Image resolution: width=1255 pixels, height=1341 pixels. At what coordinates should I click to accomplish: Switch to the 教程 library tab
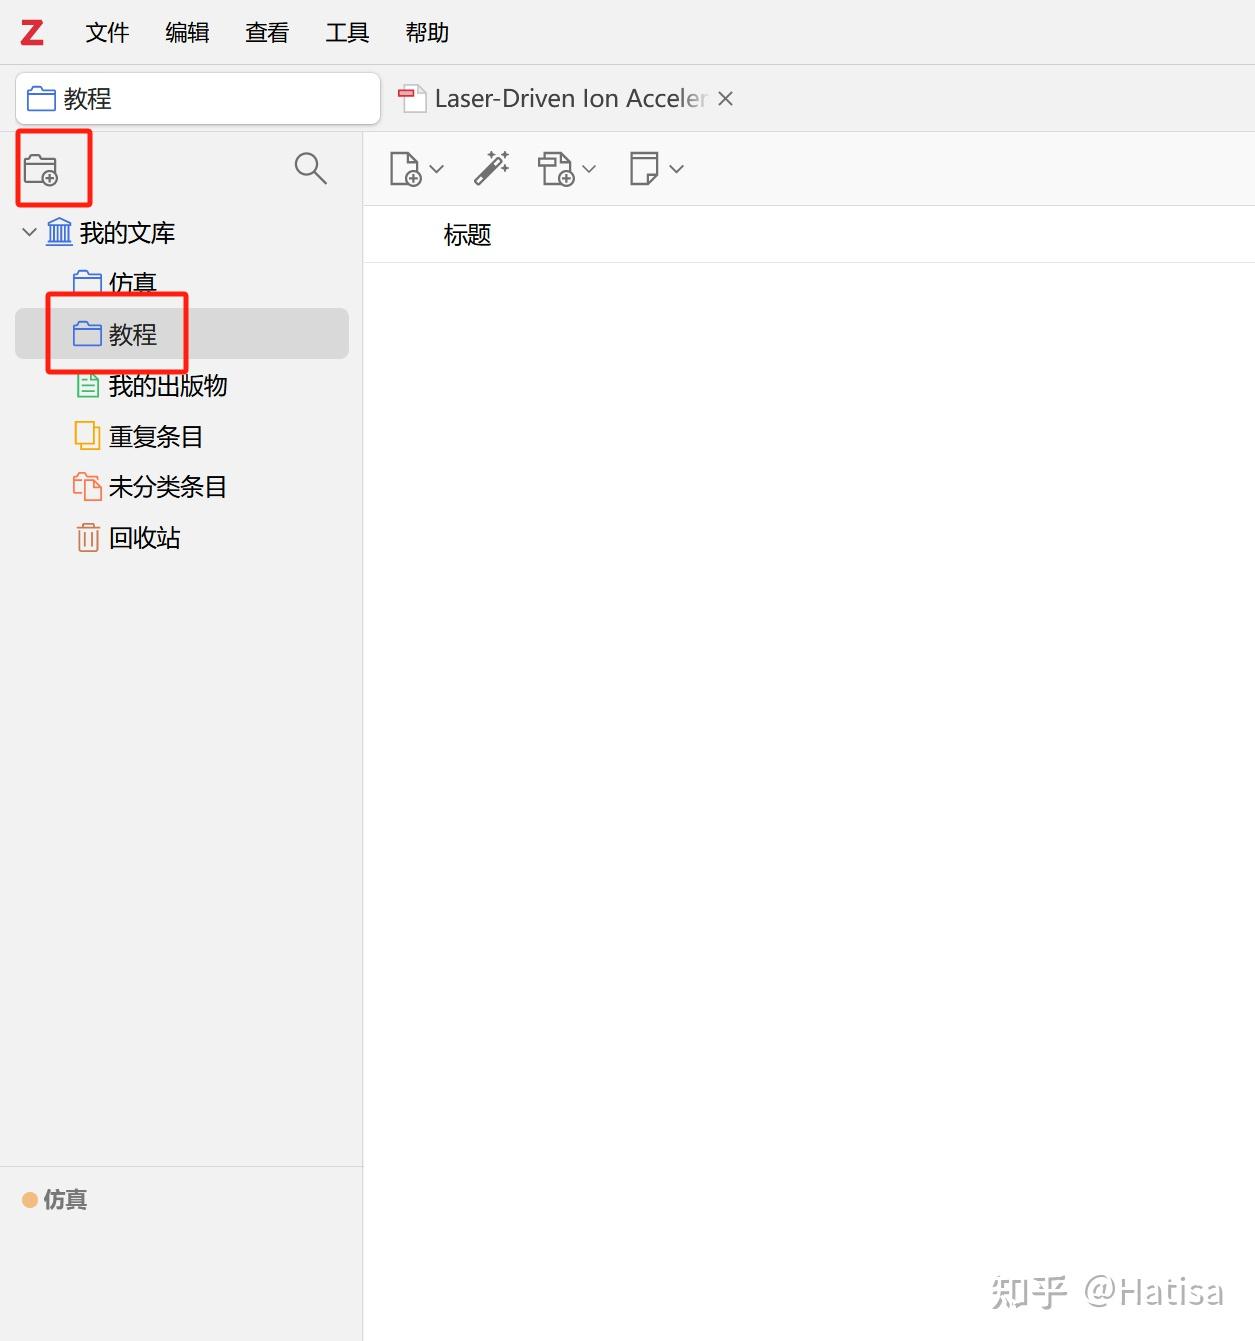coord(198,98)
